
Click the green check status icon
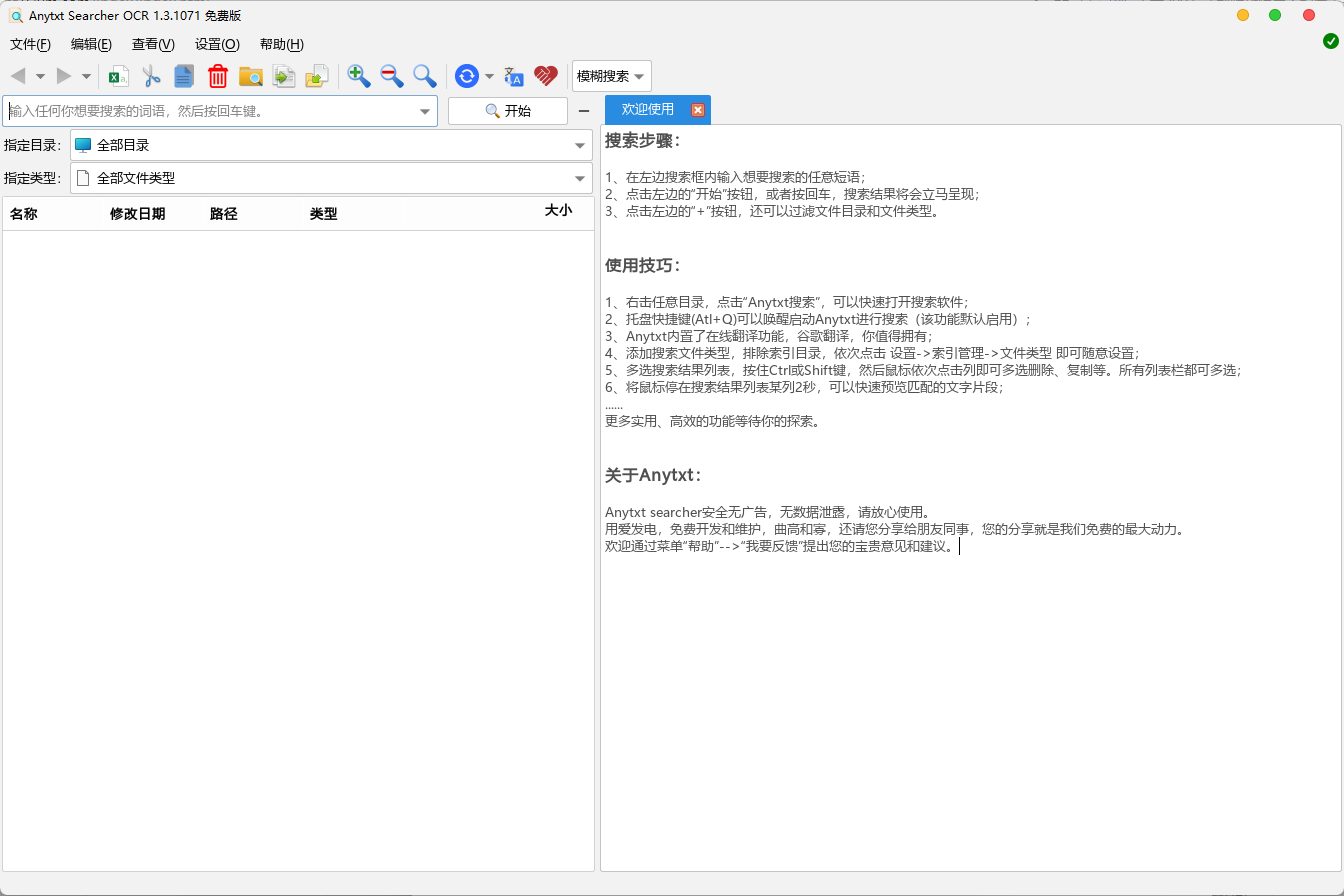(x=1331, y=41)
